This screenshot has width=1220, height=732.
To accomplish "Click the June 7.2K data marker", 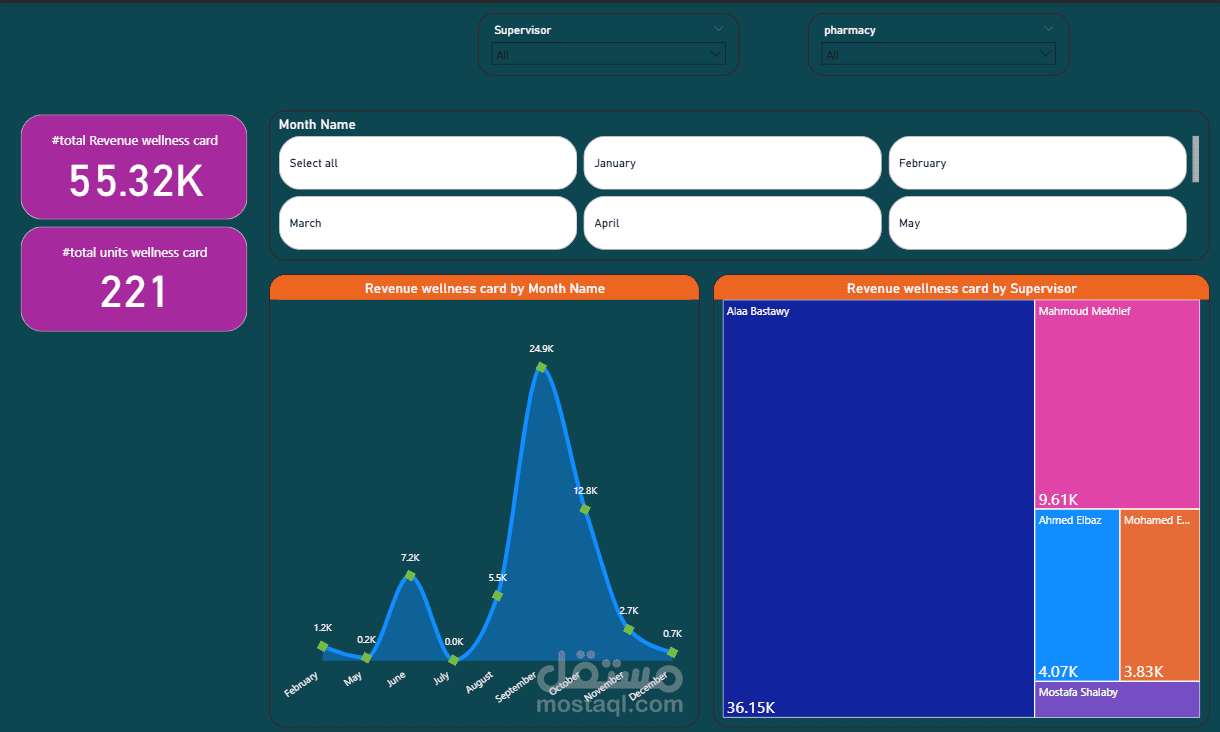I will [x=410, y=575].
